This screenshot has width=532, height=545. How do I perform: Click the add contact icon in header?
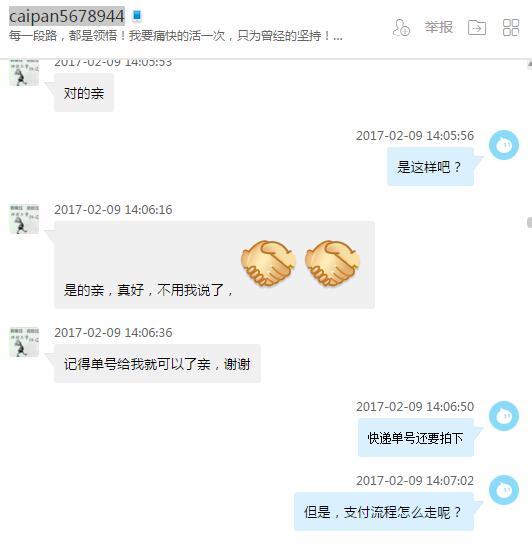click(401, 27)
